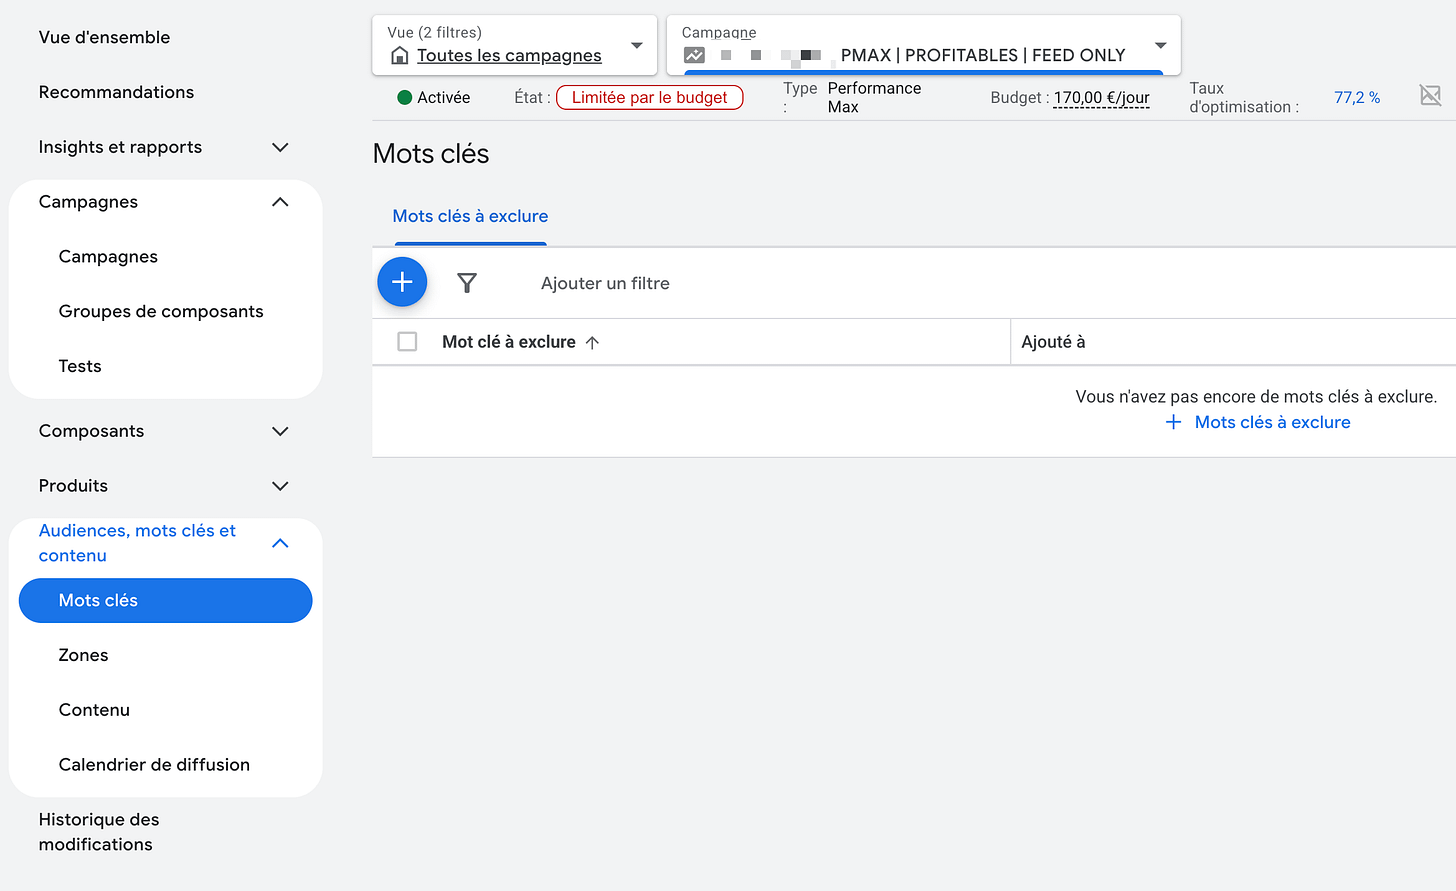Open Calendrier de diffusion
The image size is (1456, 891).
[x=154, y=765]
